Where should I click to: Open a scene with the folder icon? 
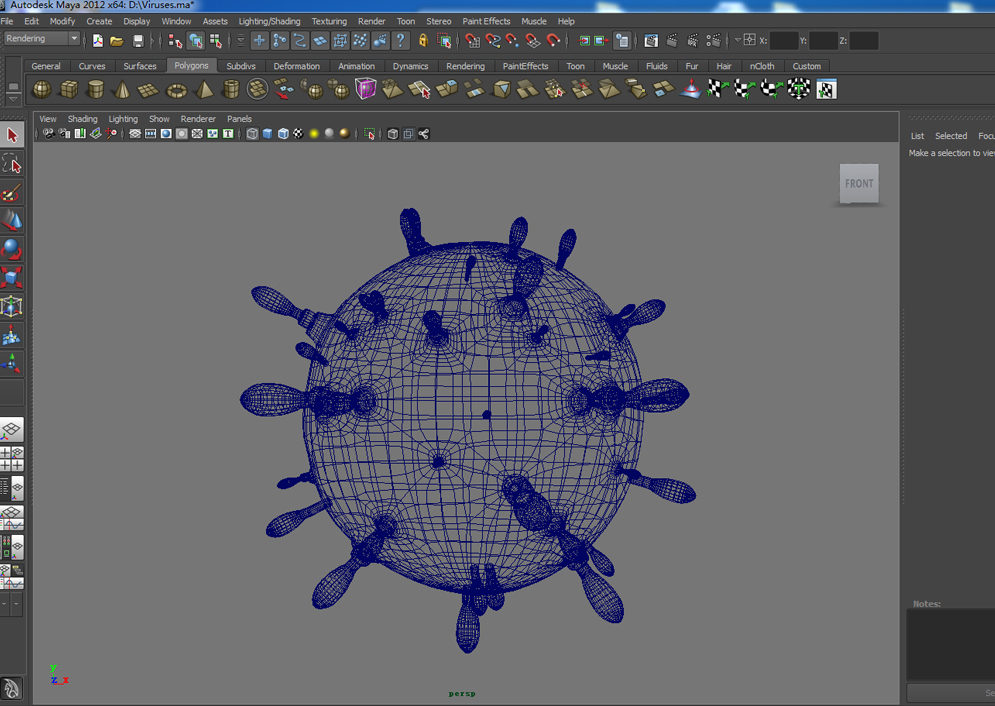coord(117,40)
